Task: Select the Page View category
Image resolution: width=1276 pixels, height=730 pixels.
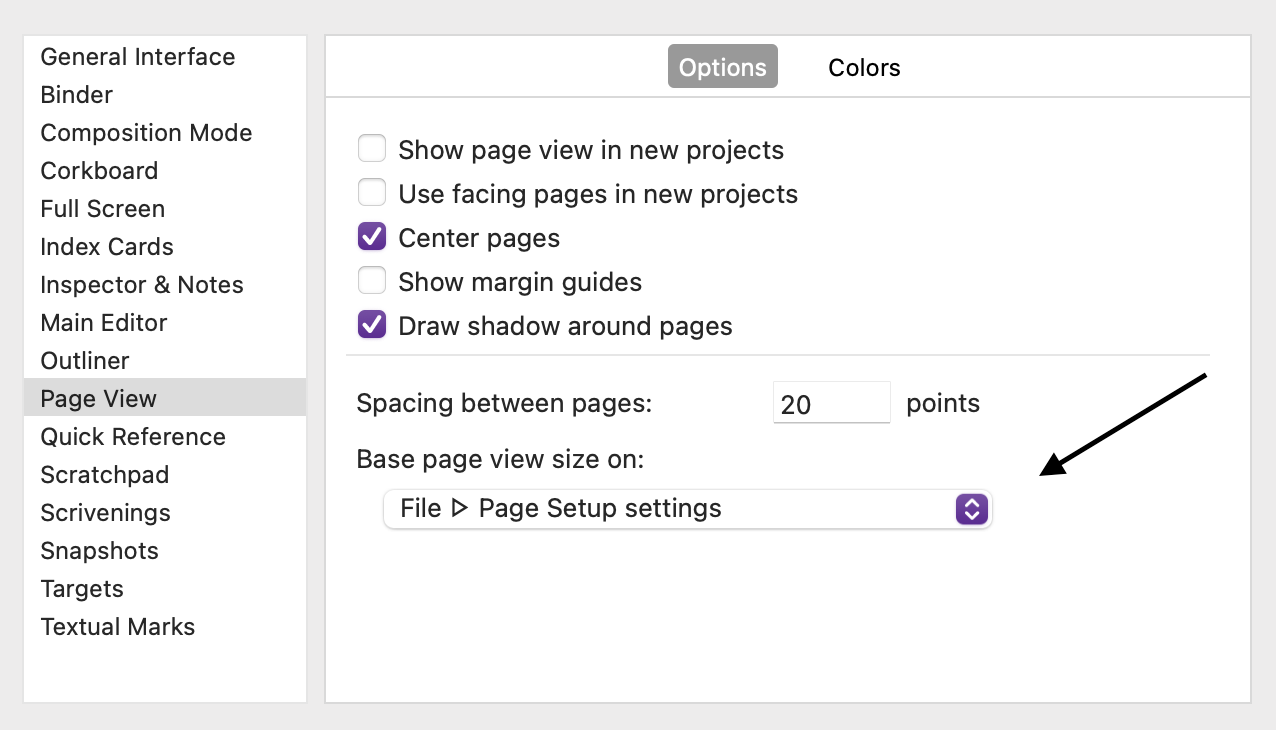Action: click(165, 398)
